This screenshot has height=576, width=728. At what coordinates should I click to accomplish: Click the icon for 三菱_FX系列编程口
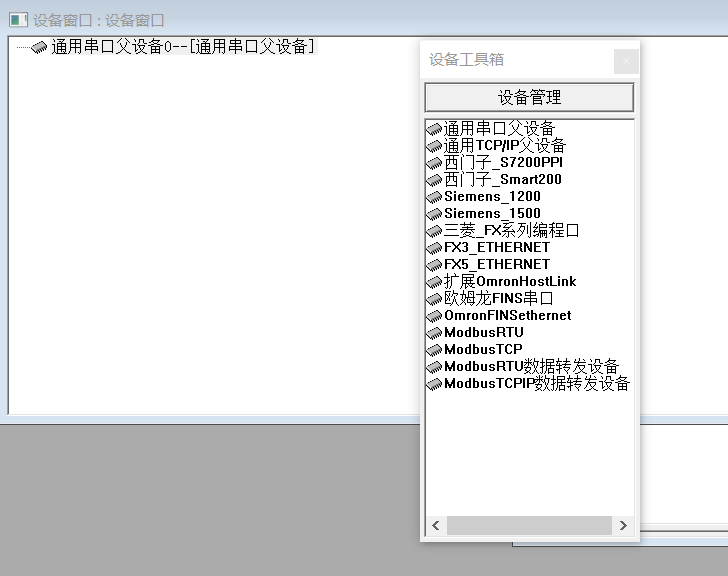tap(434, 231)
